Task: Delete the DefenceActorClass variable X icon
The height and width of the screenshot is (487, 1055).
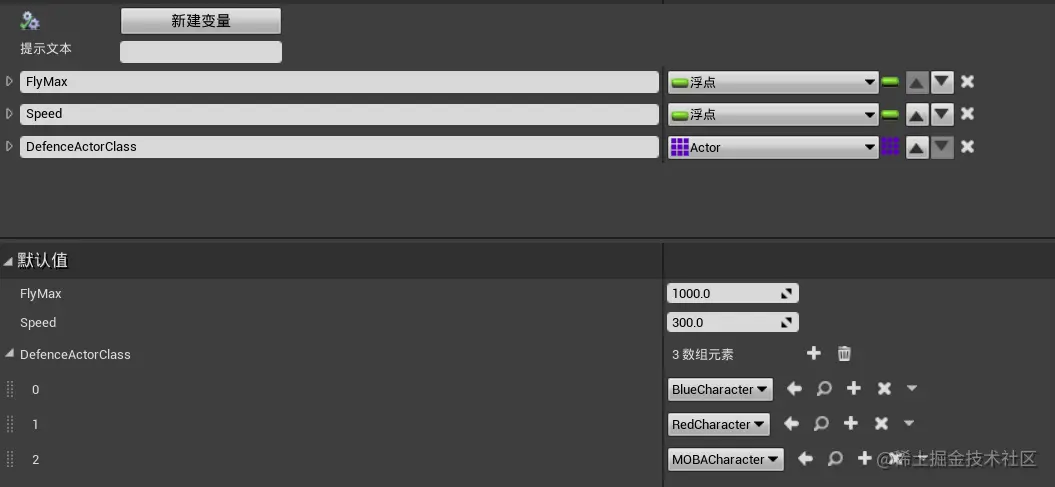Action: click(968, 147)
